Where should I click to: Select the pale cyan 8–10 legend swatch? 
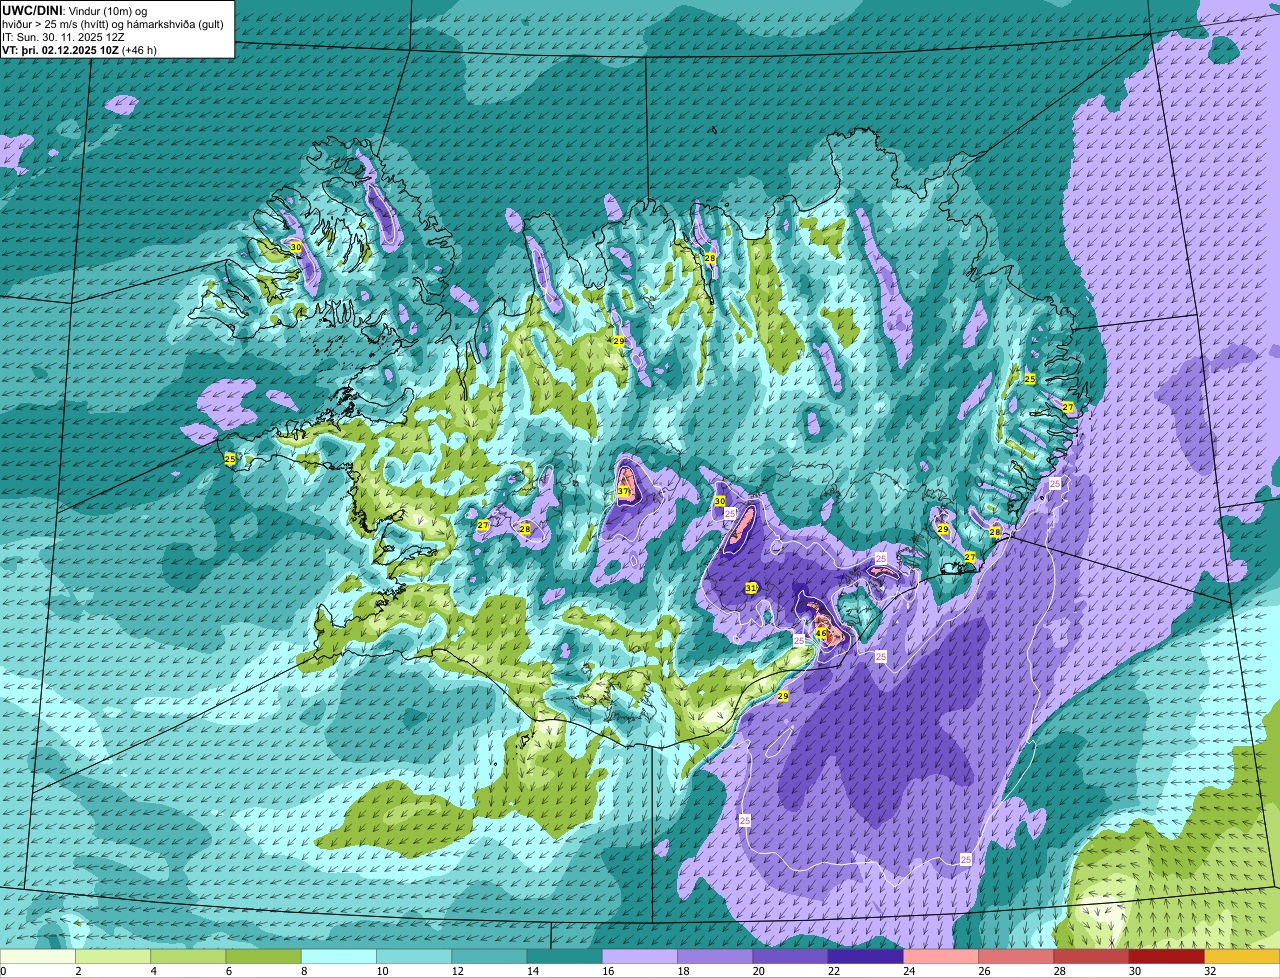[x=339, y=956]
